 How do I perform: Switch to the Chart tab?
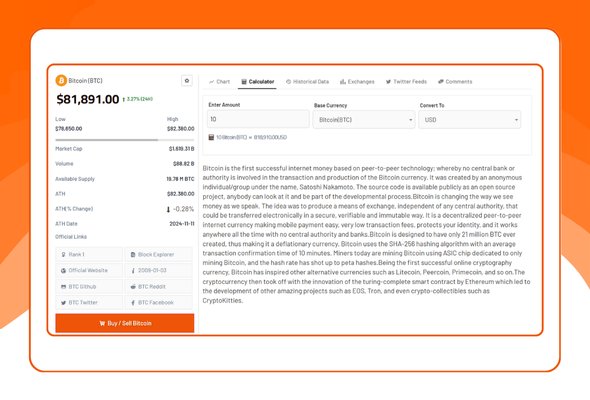(x=219, y=82)
